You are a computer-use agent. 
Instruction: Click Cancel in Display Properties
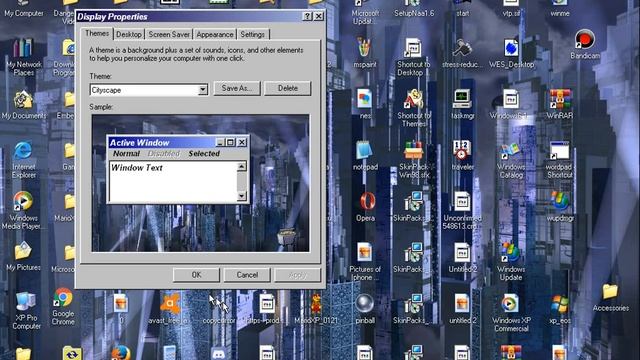coord(247,275)
